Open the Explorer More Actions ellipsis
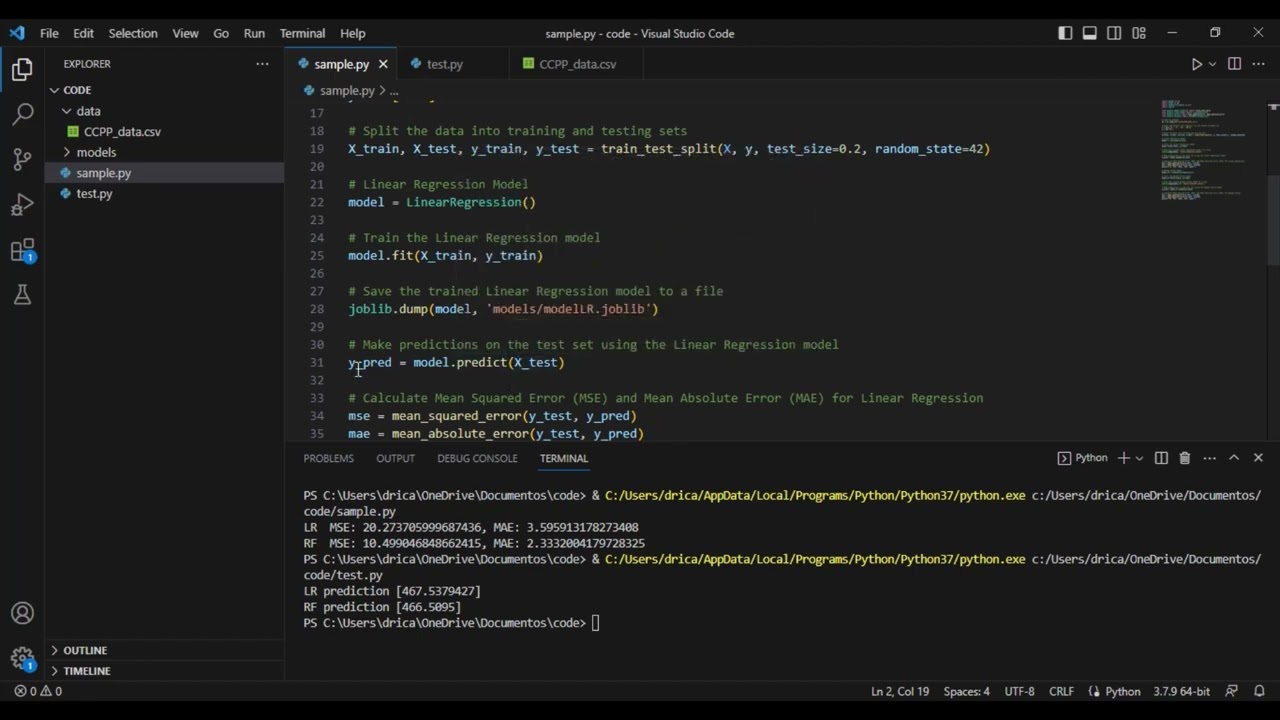The height and width of the screenshot is (720, 1280). (262, 64)
